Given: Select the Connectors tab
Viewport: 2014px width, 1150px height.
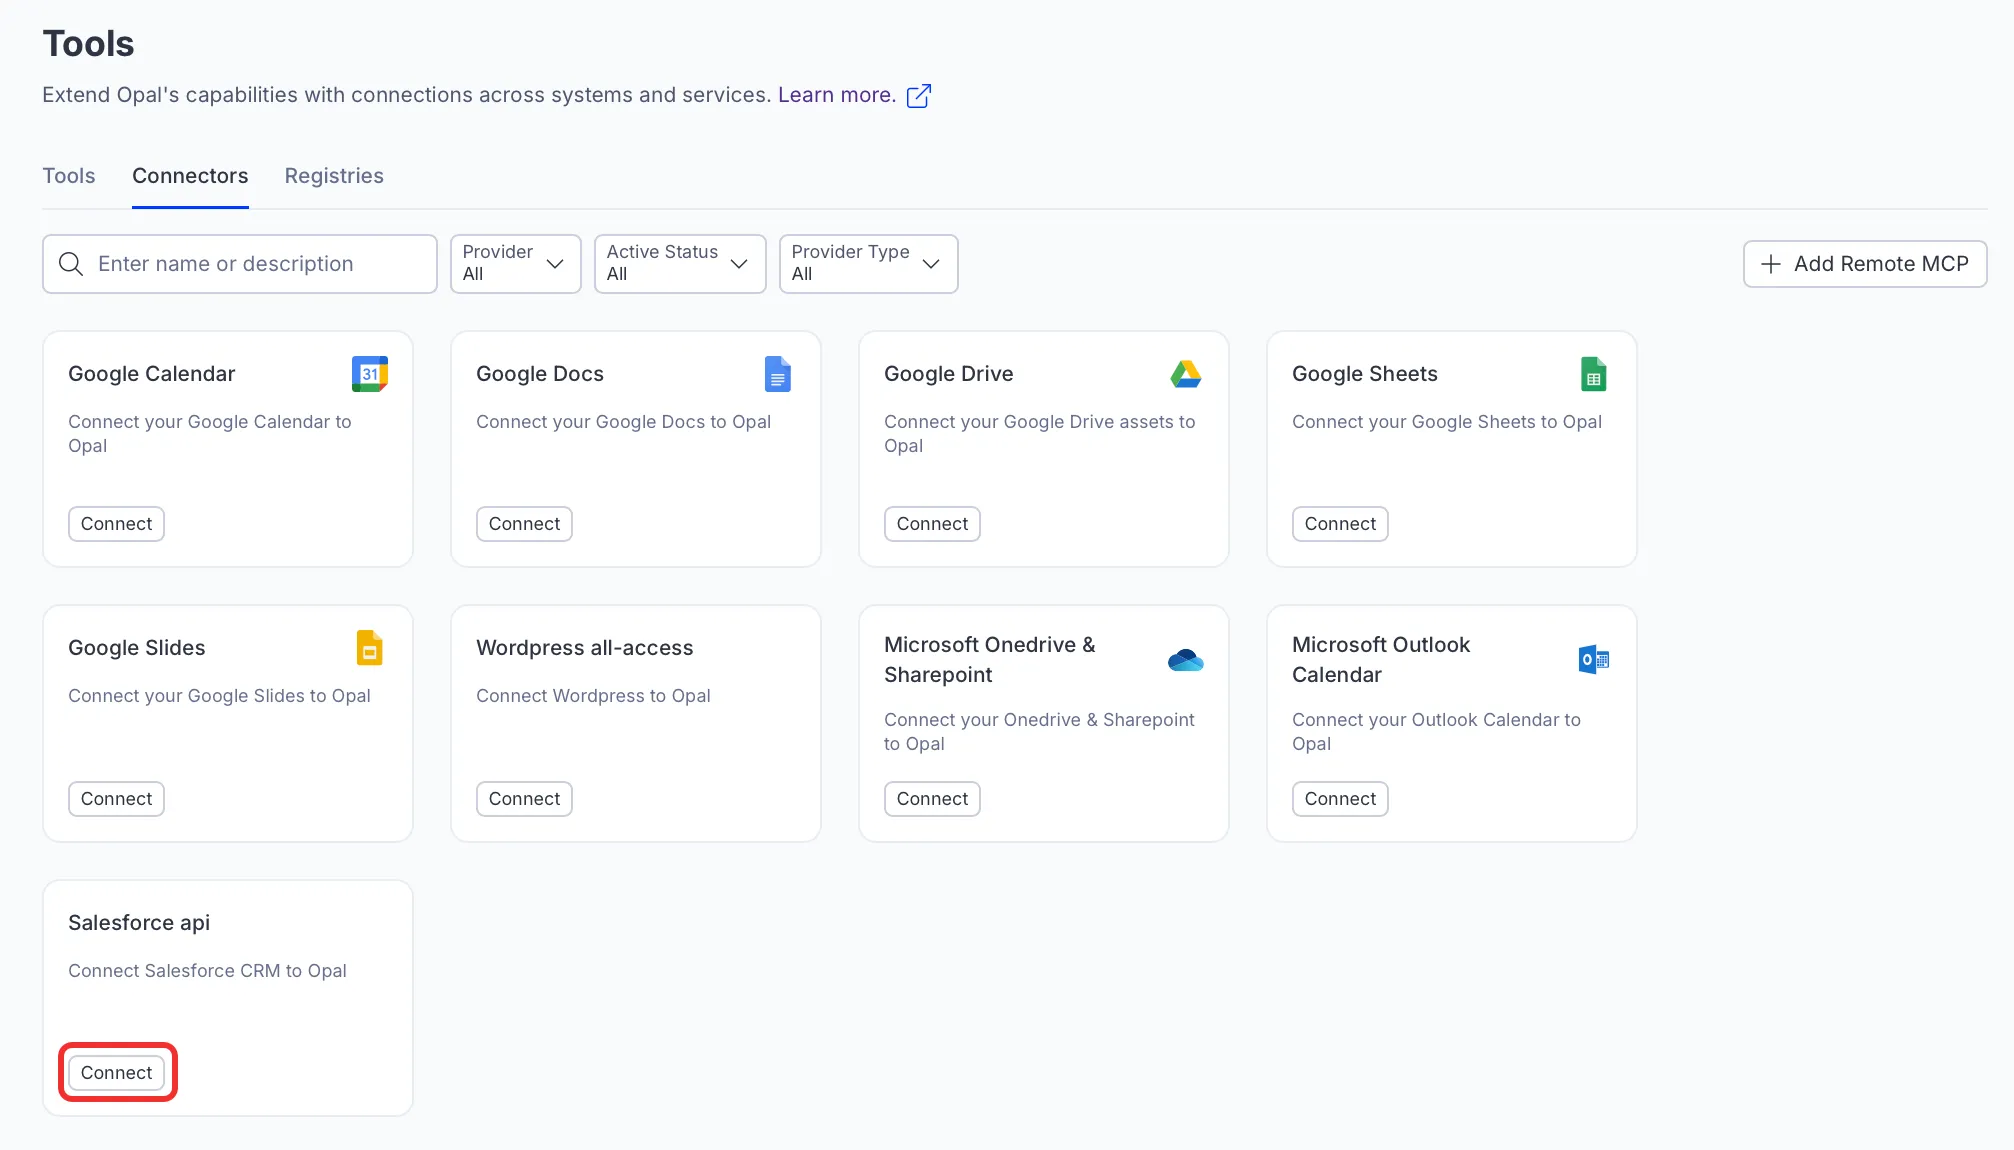Looking at the screenshot, I should tap(190, 176).
